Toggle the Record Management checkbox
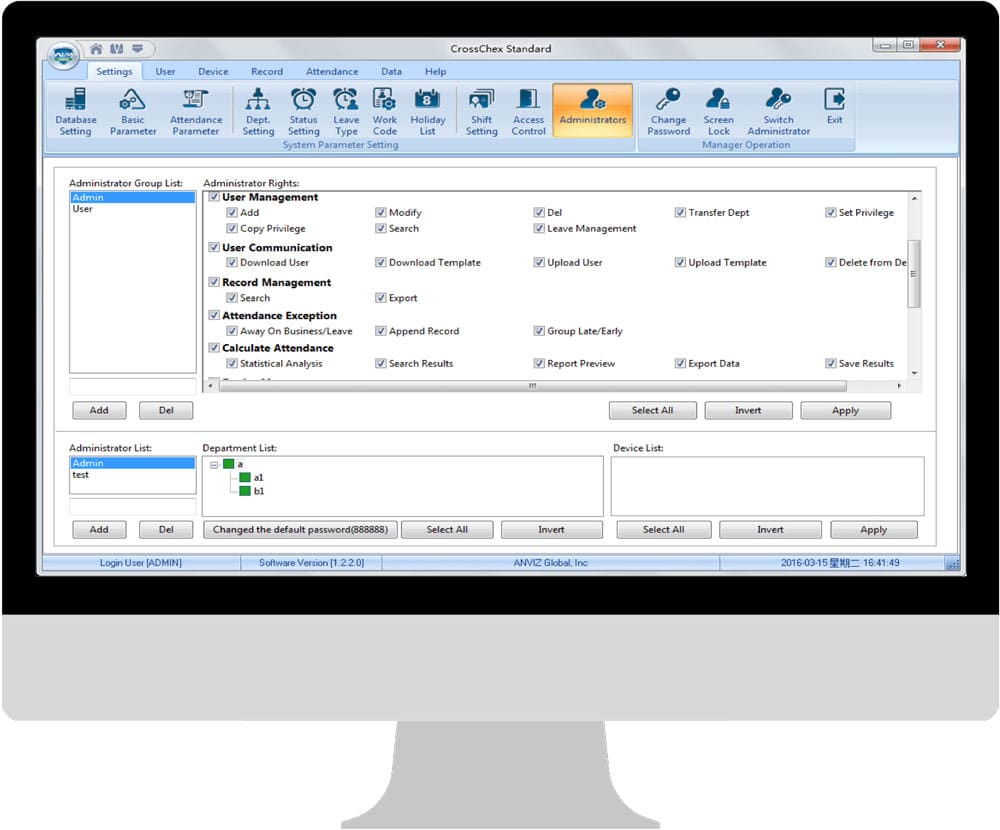 coord(214,281)
